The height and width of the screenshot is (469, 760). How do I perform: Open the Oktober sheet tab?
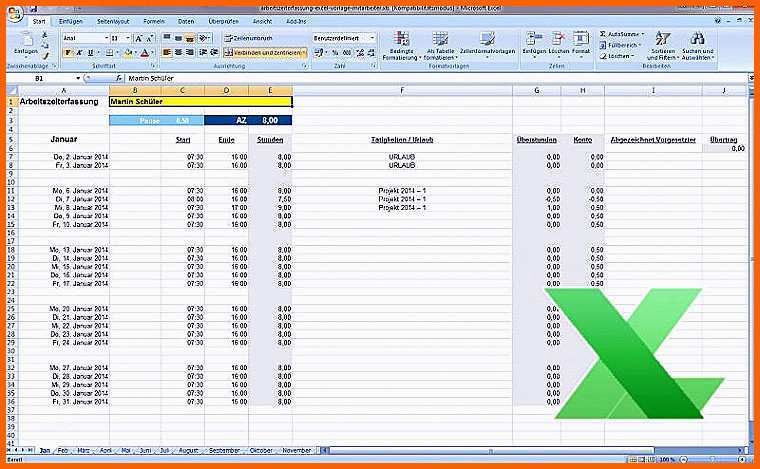(261, 451)
